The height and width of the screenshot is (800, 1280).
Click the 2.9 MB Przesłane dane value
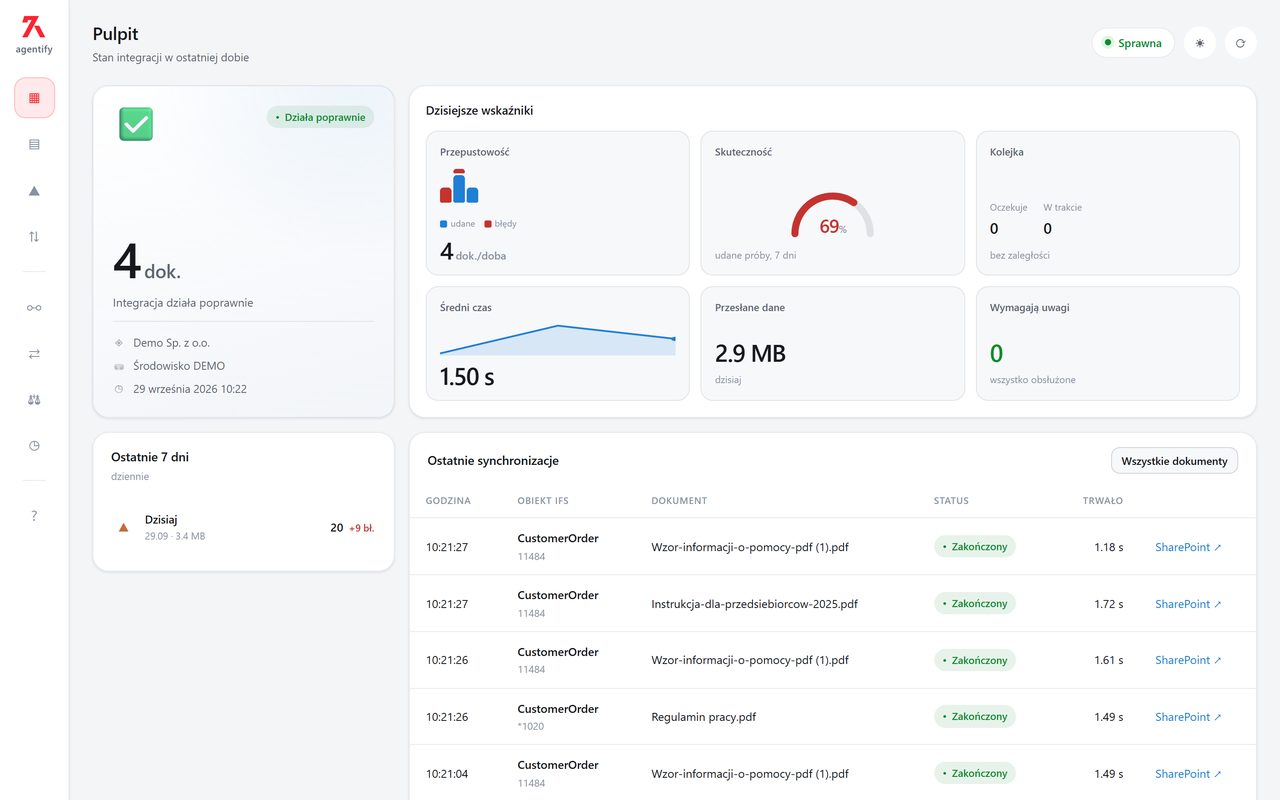coord(750,353)
